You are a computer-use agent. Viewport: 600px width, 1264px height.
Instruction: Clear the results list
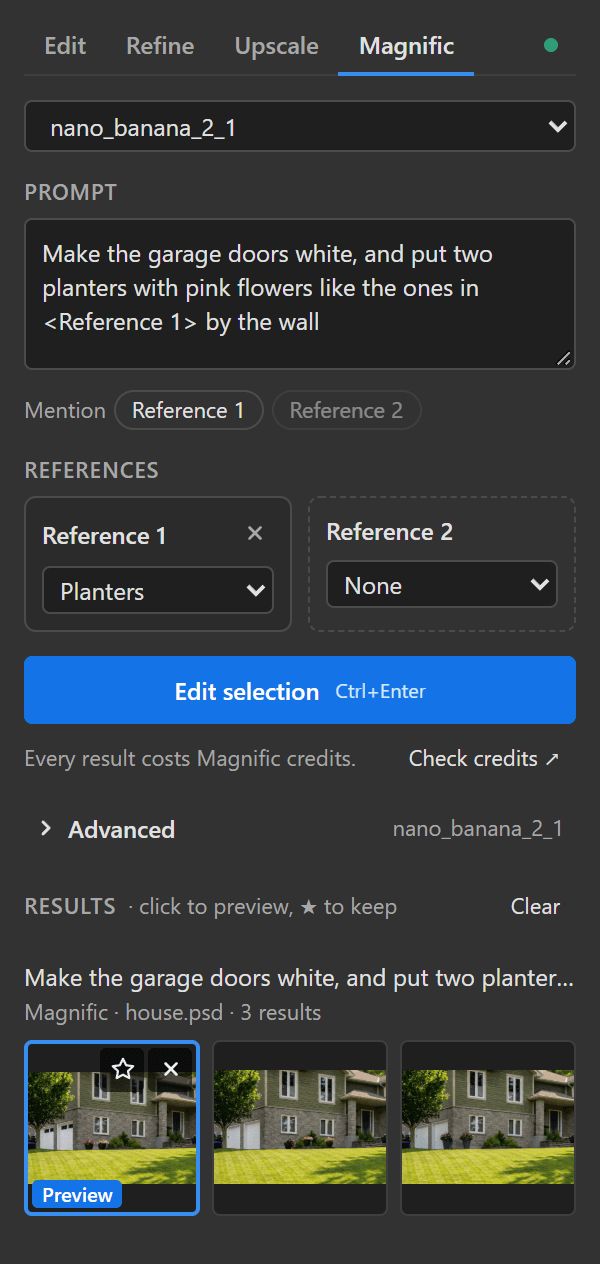pos(535,907)
